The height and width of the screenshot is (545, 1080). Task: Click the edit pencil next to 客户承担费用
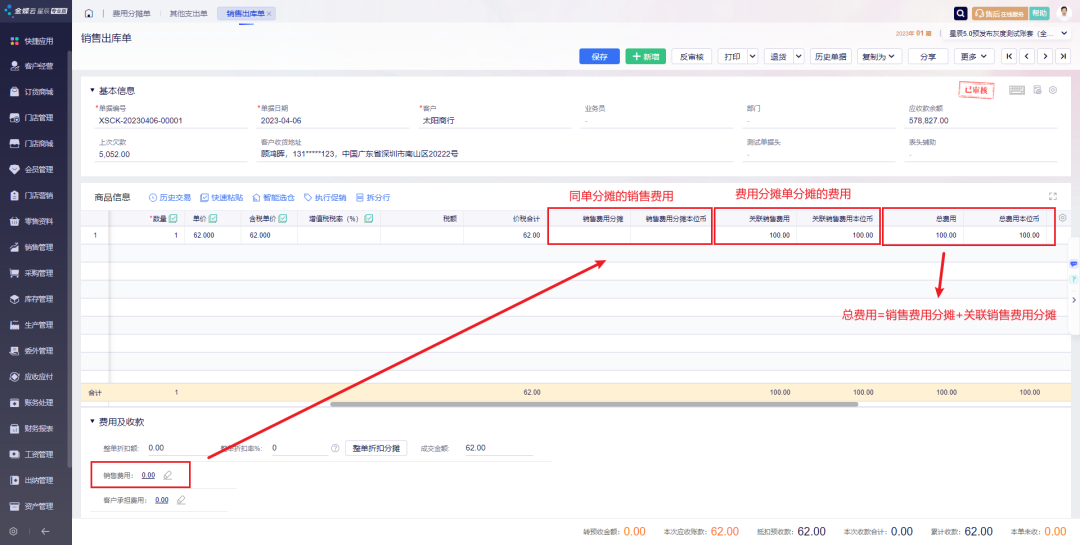click(181, 500)
